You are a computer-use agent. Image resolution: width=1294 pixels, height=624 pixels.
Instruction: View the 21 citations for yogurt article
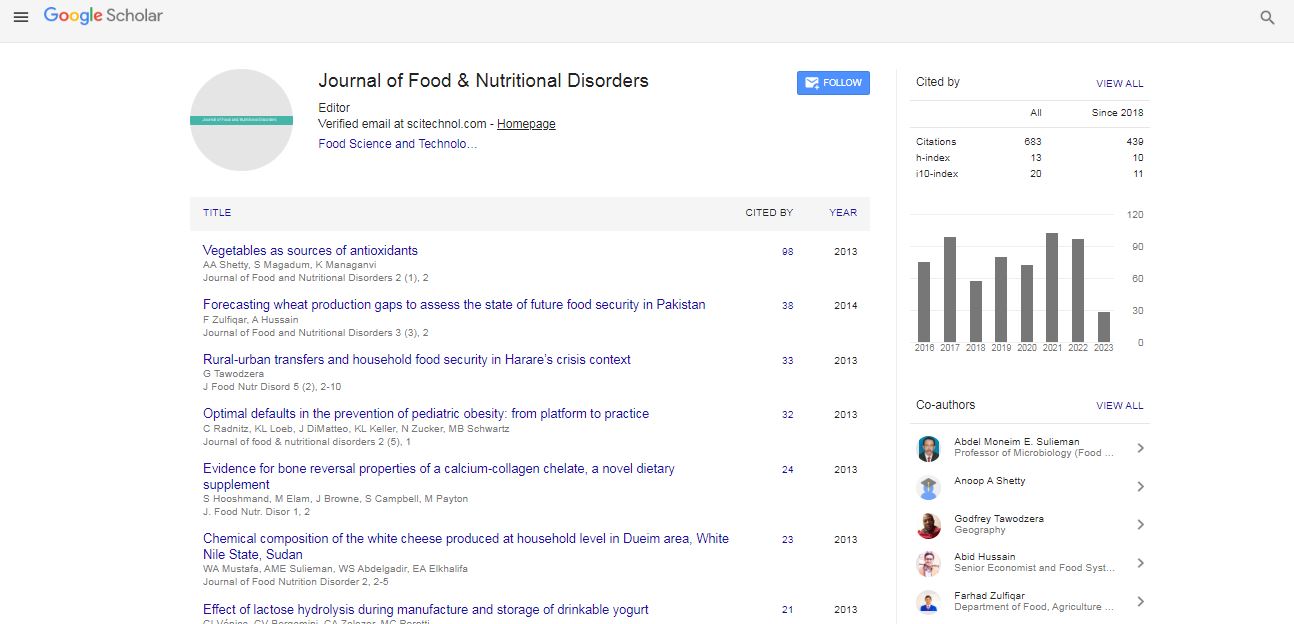click(788, 610)
